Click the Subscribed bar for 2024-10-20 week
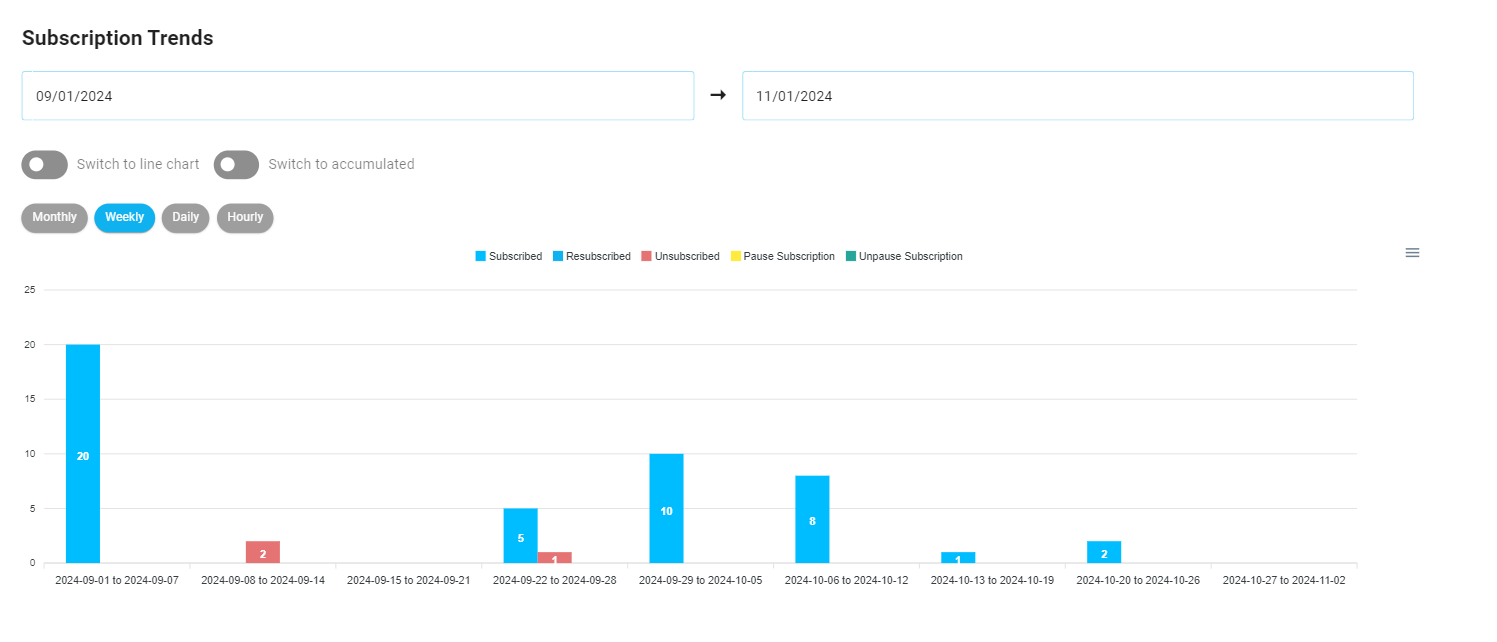The width and height of the screenshot is (1497, 642). click(x=1104, y=552)
